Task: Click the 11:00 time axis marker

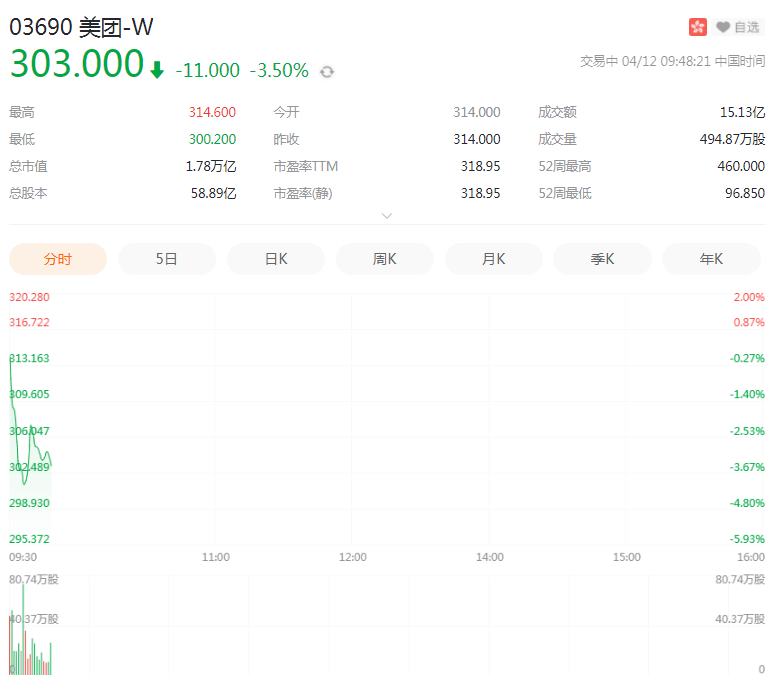Action: click(215, 557)
